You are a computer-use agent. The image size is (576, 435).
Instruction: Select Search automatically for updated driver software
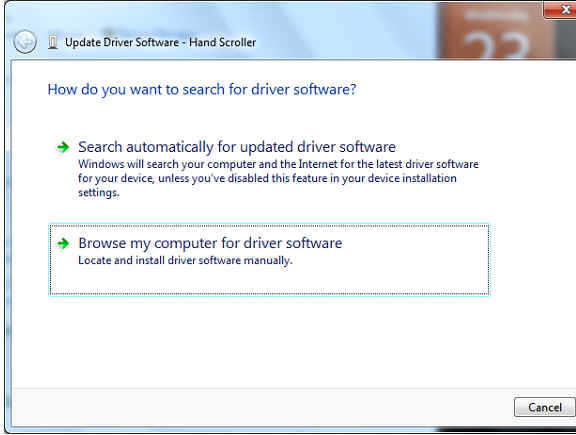point(237,147)
